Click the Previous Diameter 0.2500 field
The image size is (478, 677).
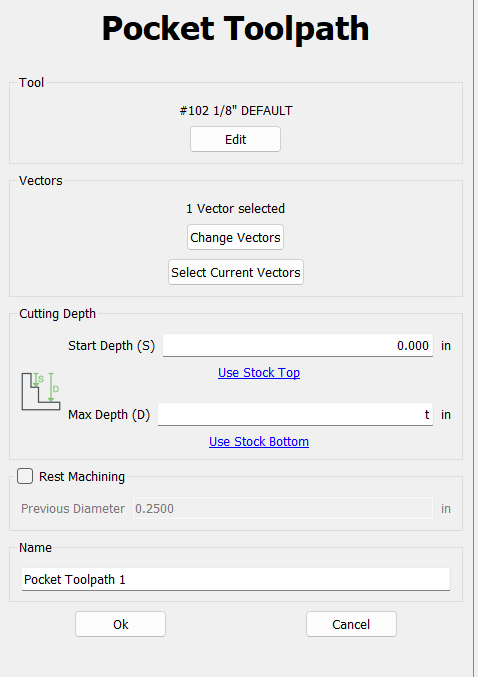pyautogui.click(x=282, y=508)
